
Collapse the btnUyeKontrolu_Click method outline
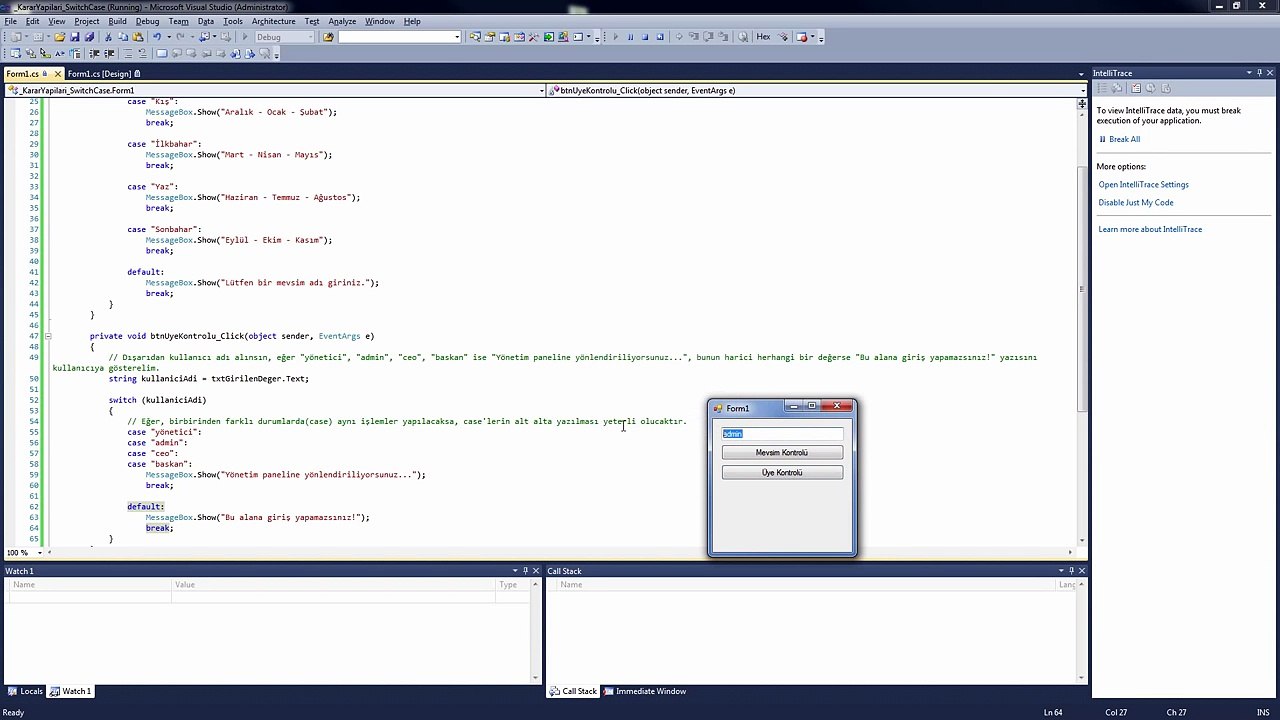tap(48, 336)
